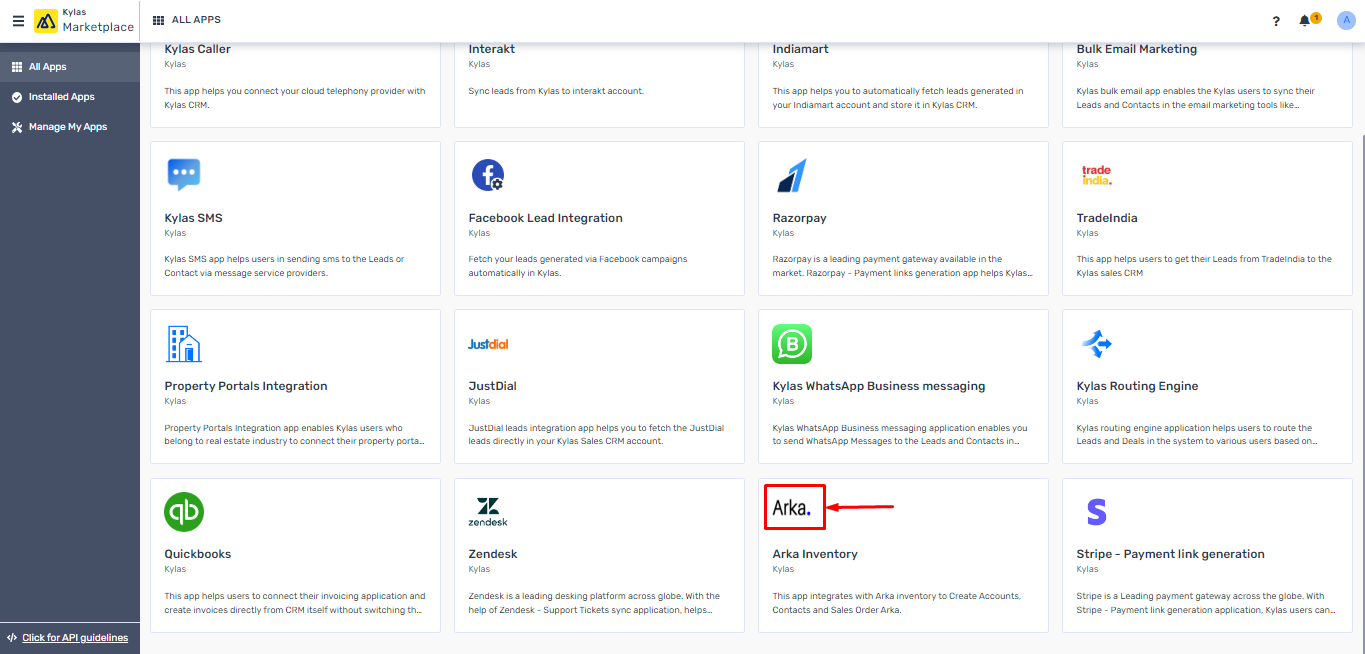
Task: Click the Quickbooks green logo
Action: coord(184,512)
